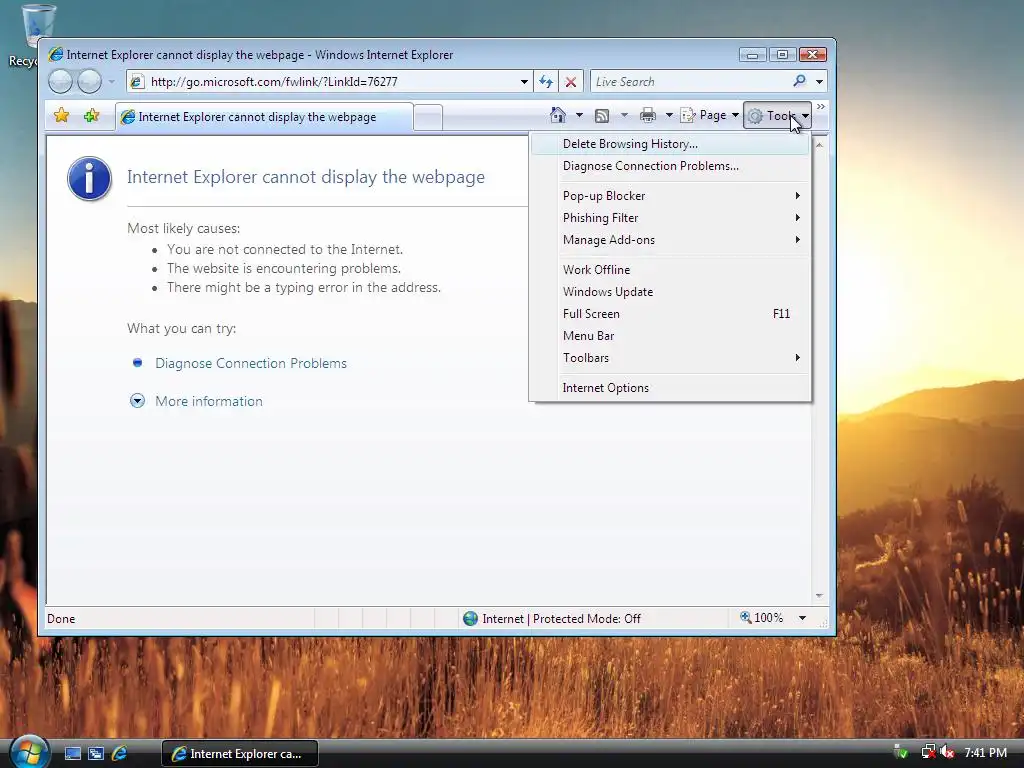Open the Phishing Filter submenu
This screenshot has width=1024, height=768.
point(670,218)
